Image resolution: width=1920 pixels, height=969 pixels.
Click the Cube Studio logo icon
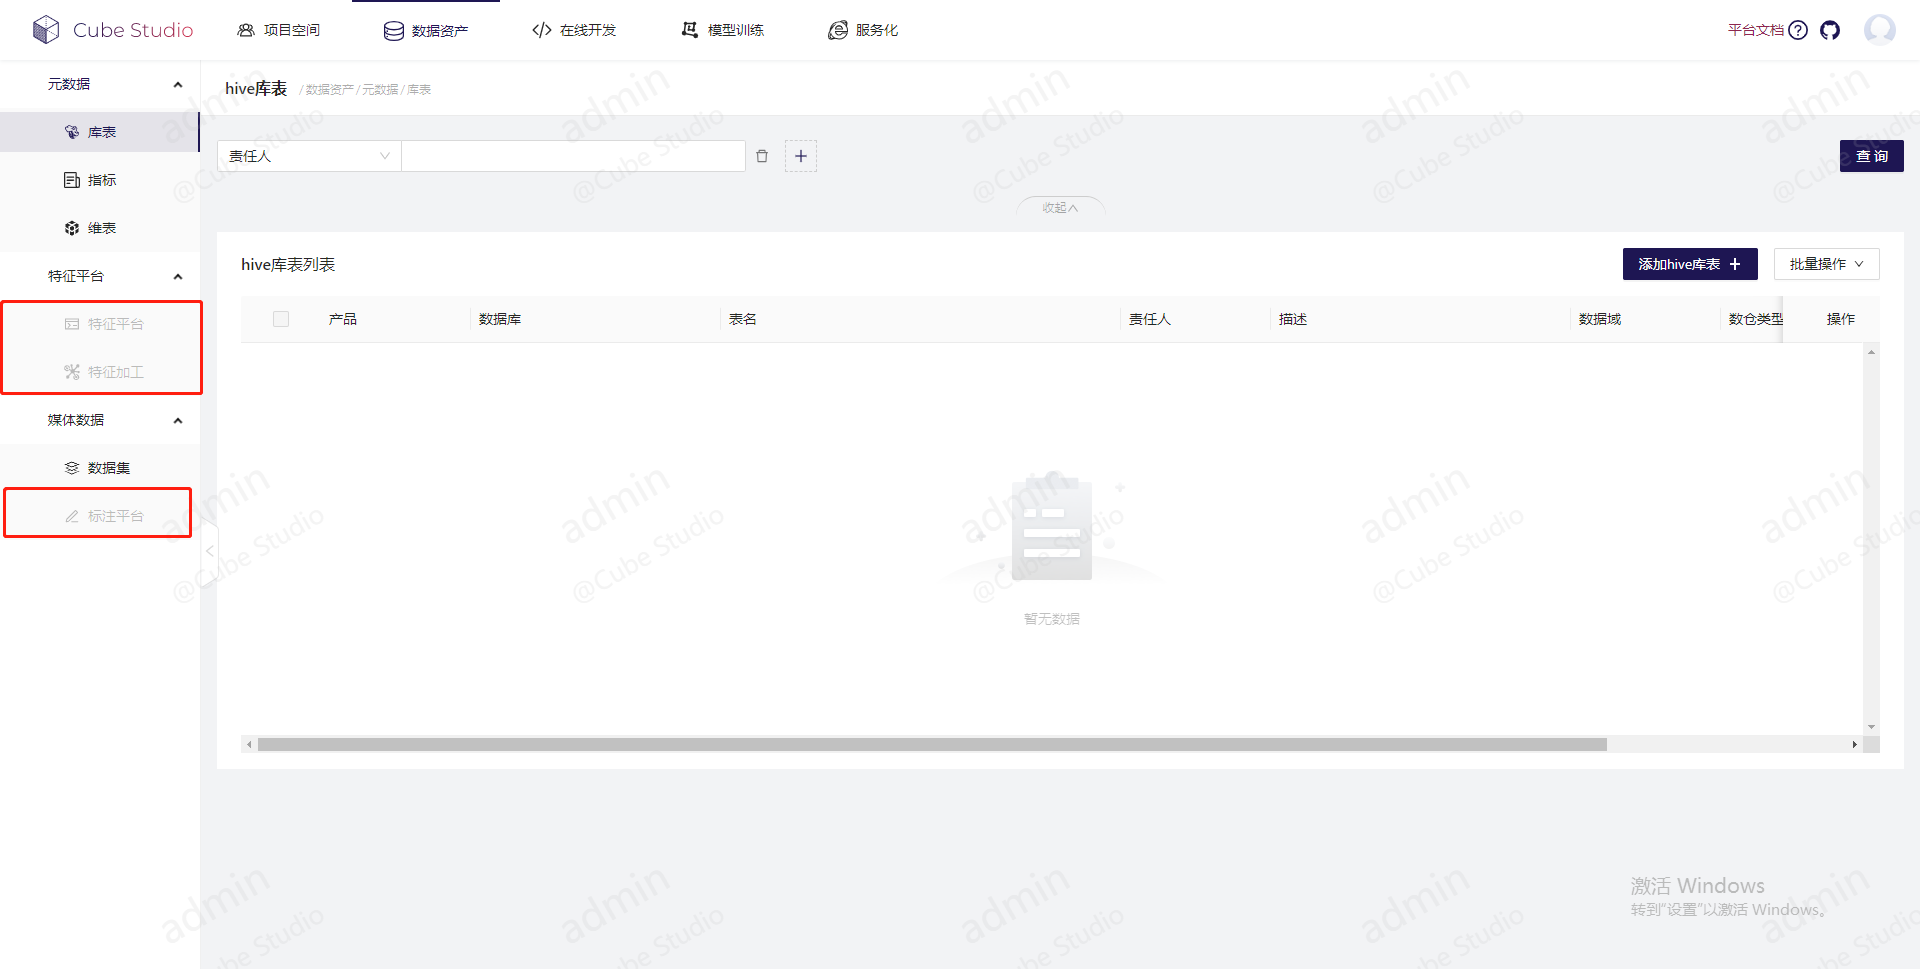tap(46, 30)
